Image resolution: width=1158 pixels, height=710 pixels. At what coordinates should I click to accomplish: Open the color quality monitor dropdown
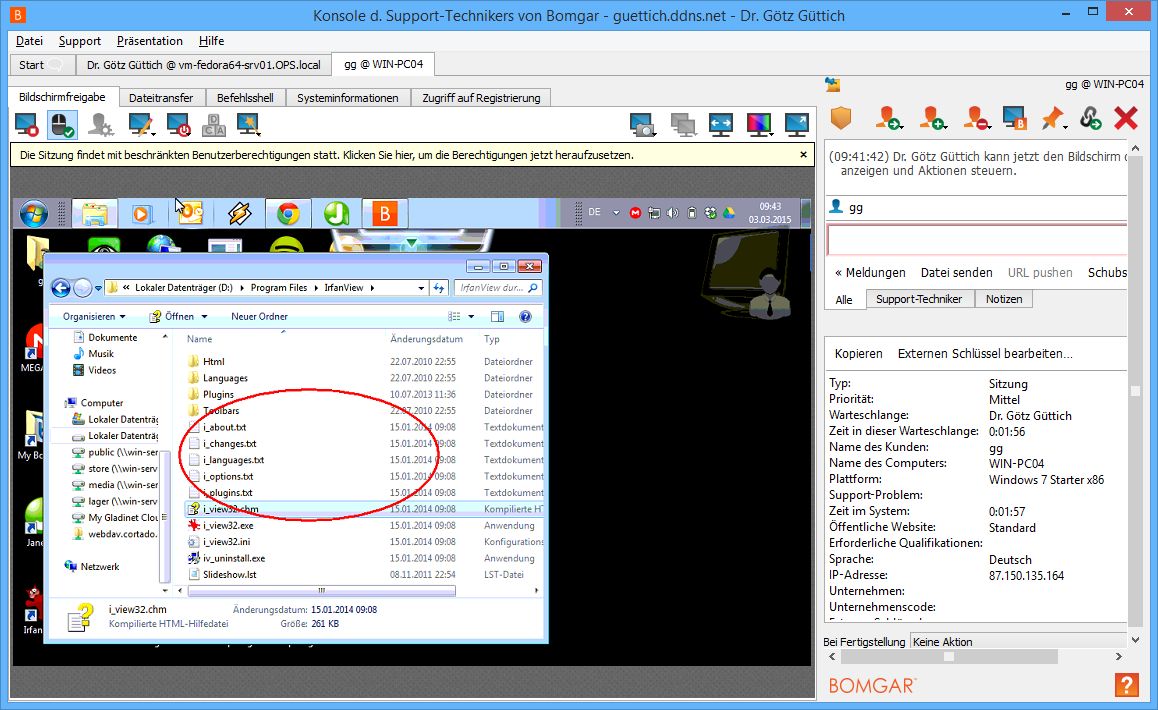760,124
